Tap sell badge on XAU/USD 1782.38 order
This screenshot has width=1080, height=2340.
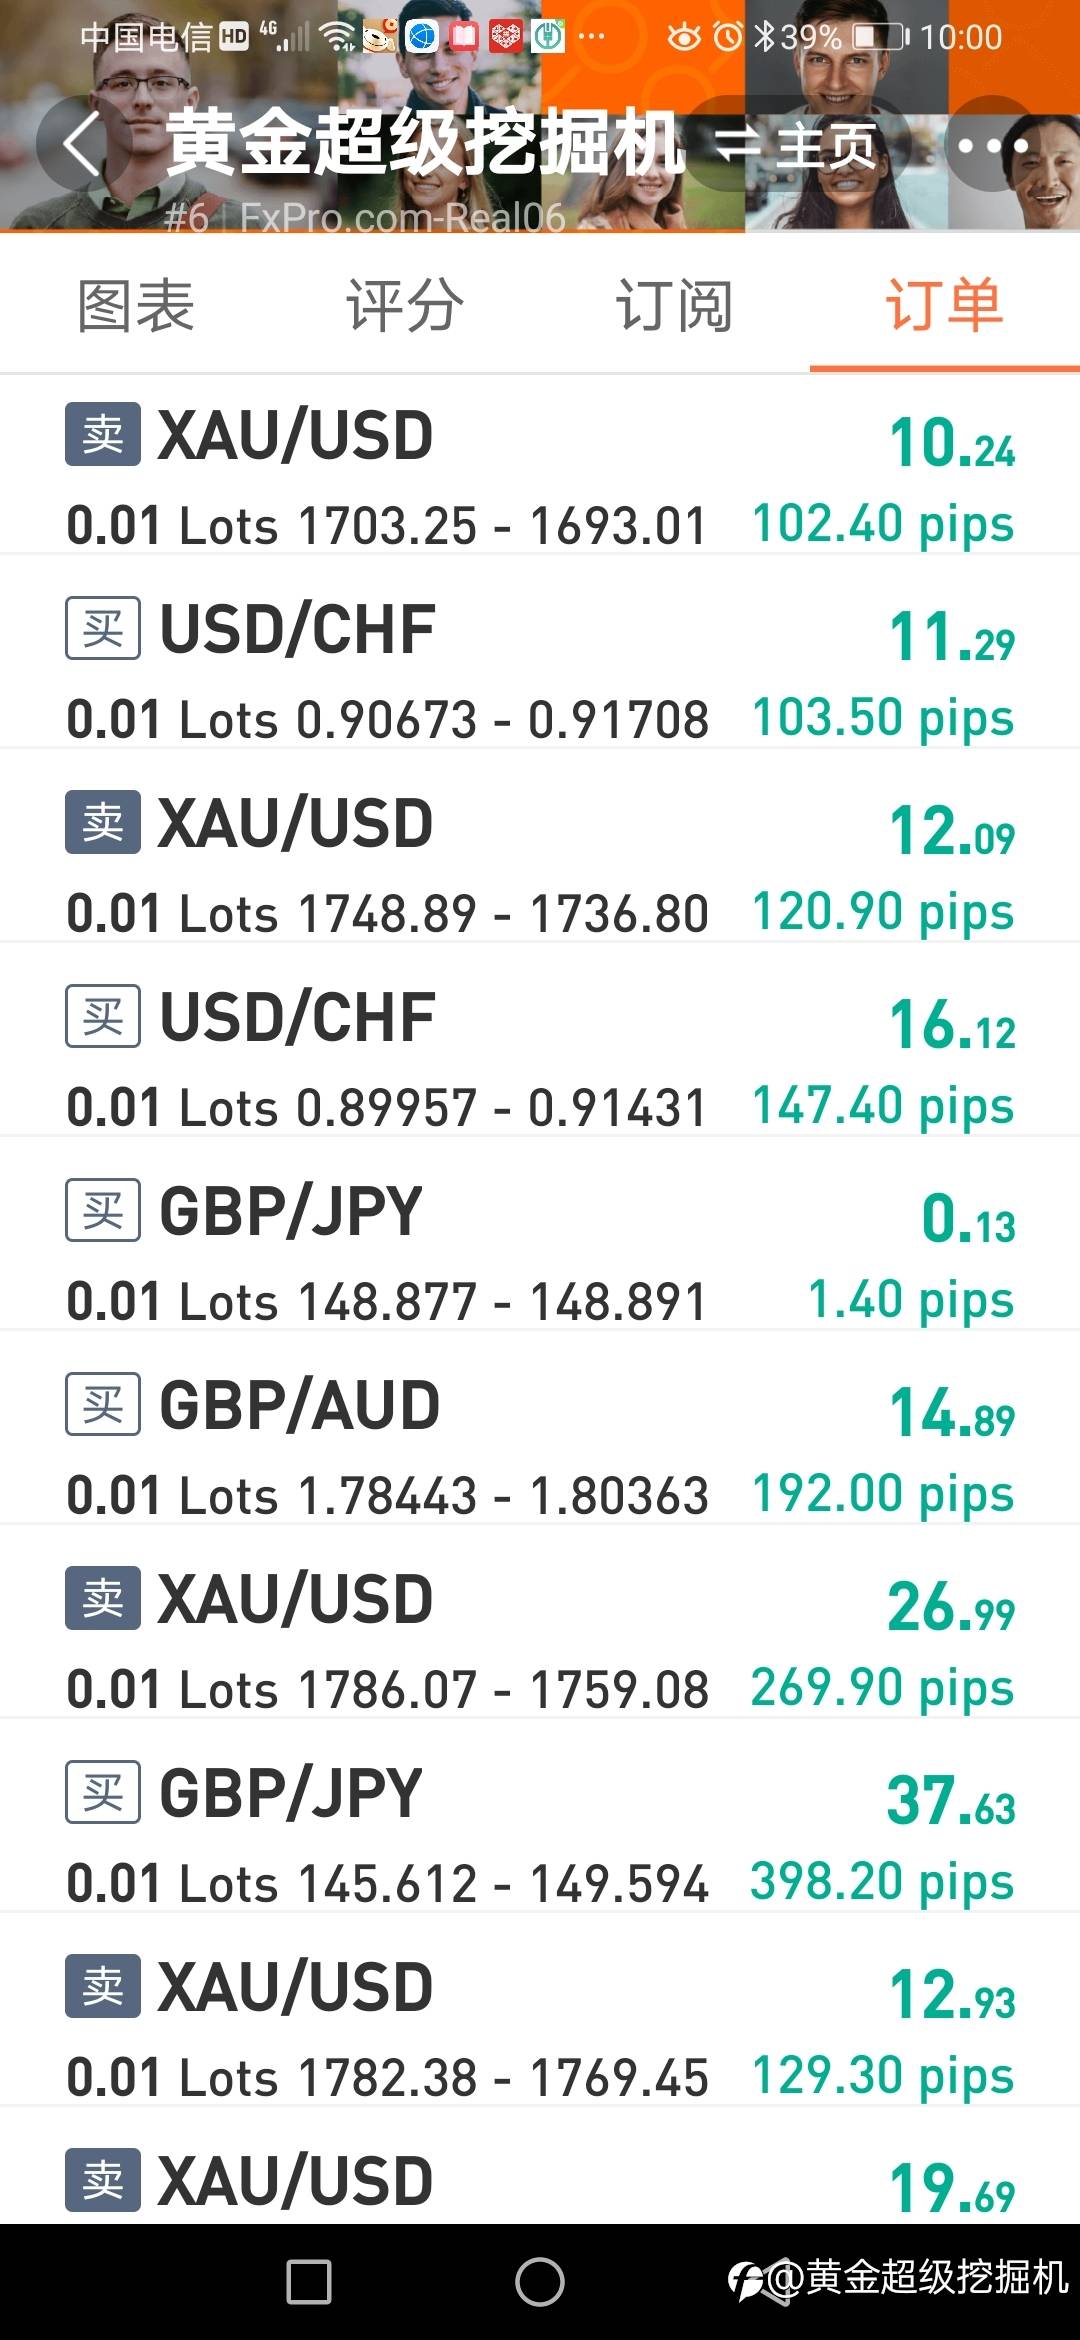tap(103, 1987)
